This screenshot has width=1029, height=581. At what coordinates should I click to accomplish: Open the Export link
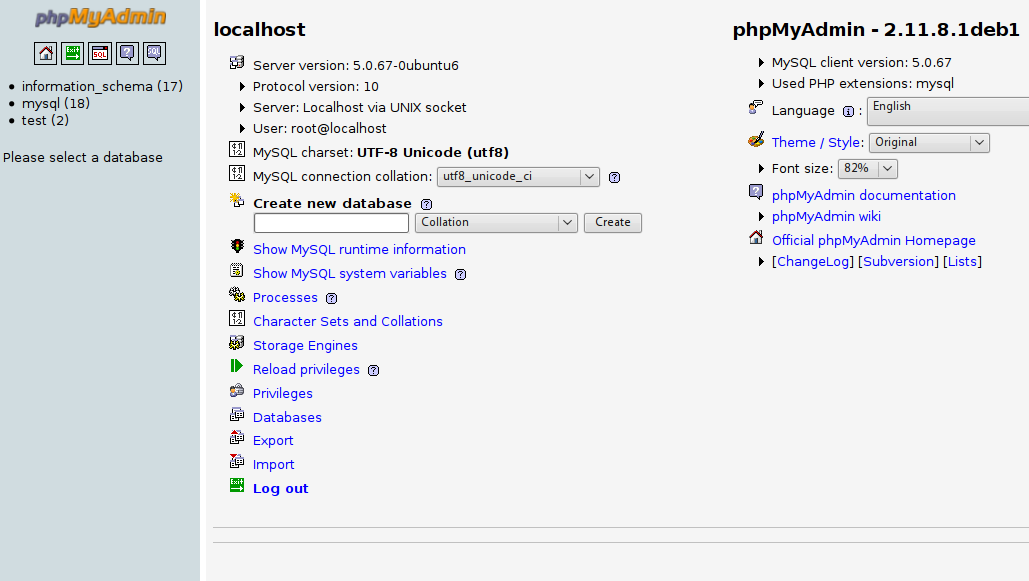273,441
